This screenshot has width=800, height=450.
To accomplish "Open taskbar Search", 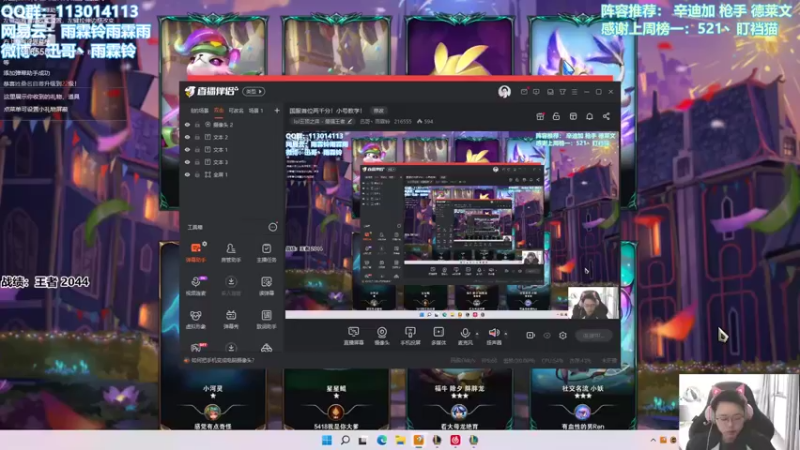I will point(345,440).
